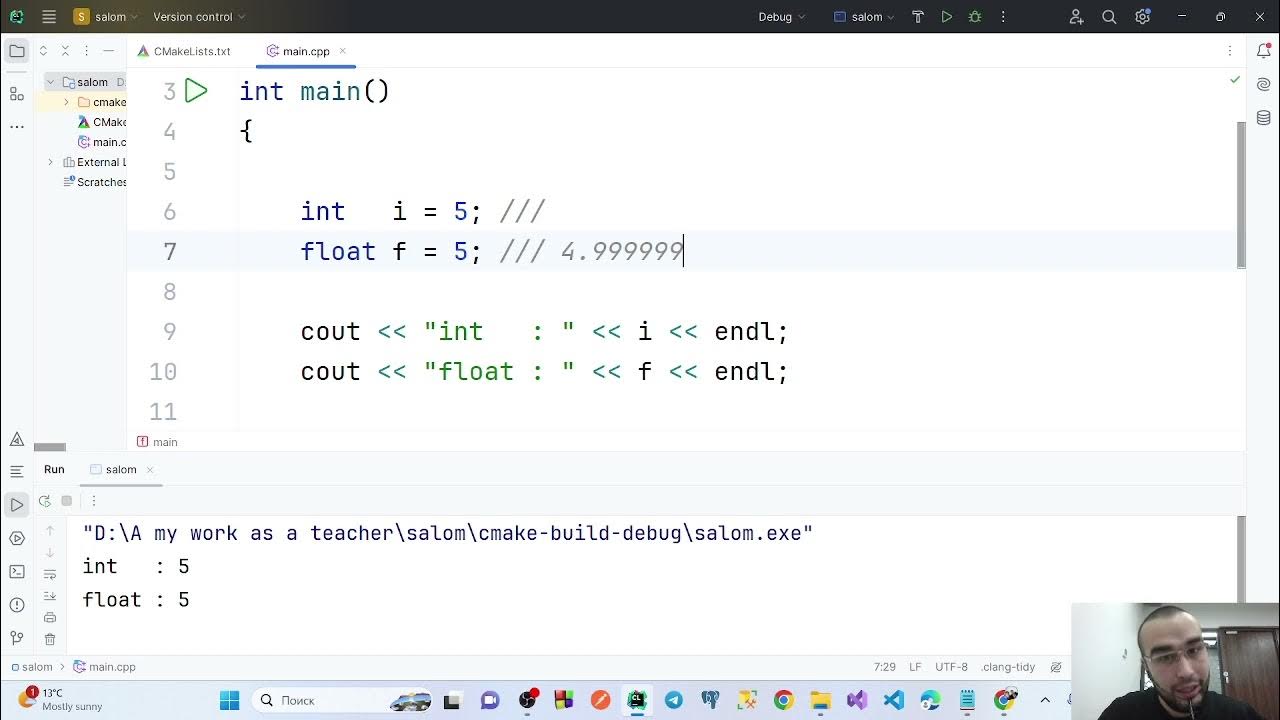
Task: Print run output with the printer icon
Action: pyautogui.click(x=50, y=618)
